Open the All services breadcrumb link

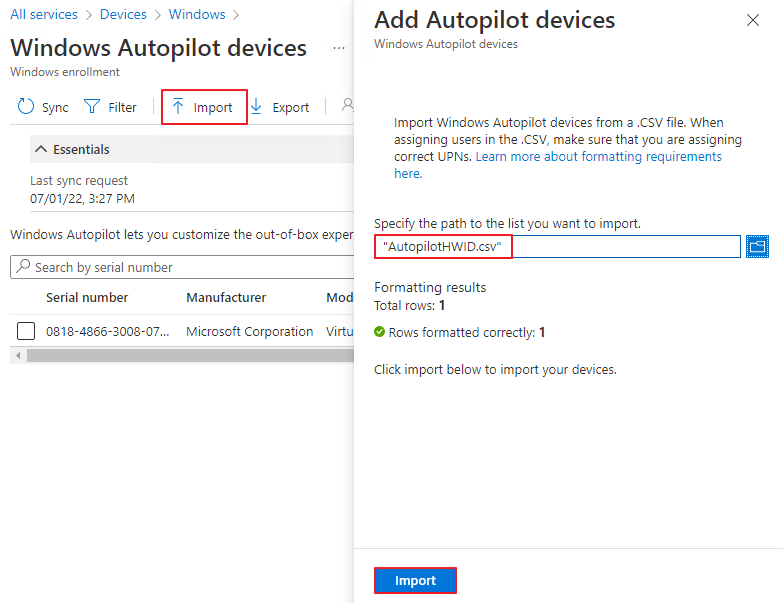point(44,14)
